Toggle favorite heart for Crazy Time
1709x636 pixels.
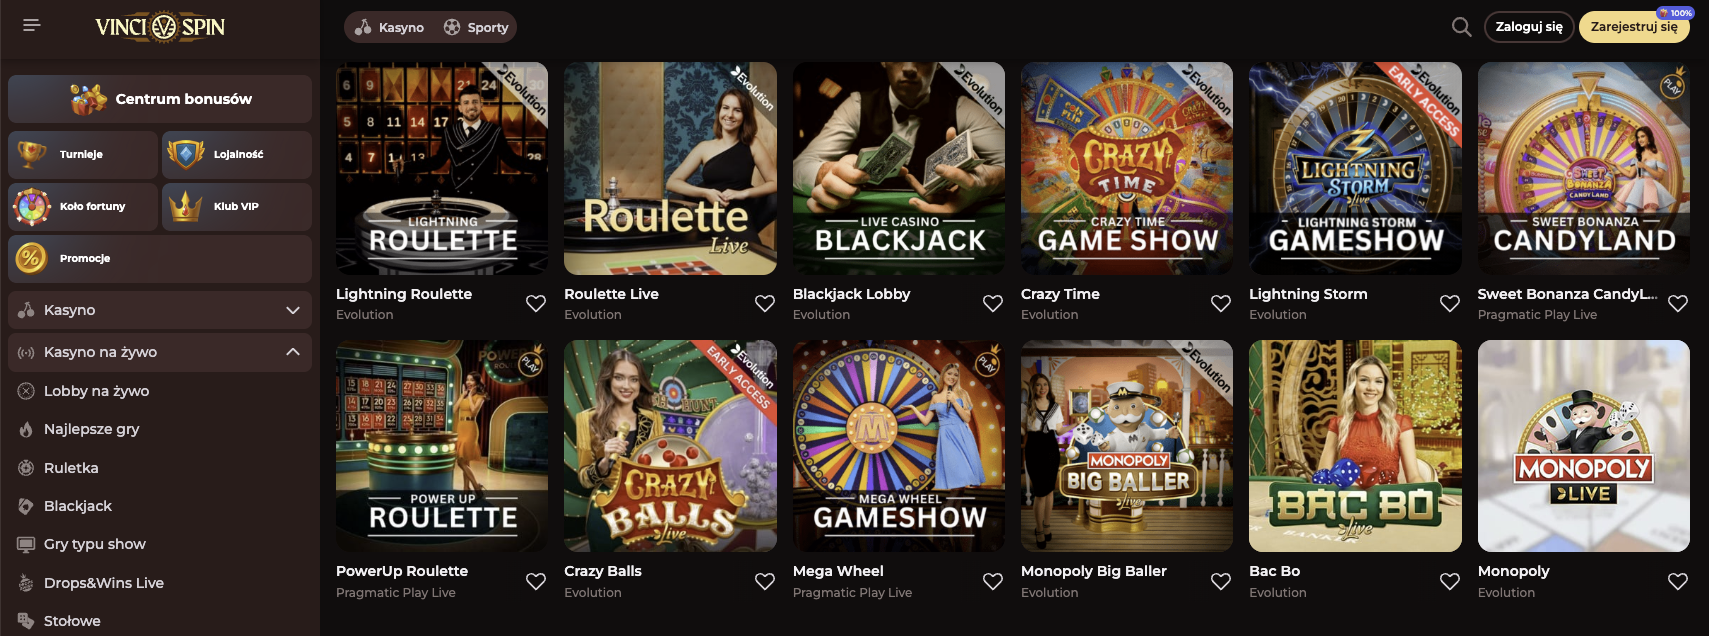tap(1221, 303)
